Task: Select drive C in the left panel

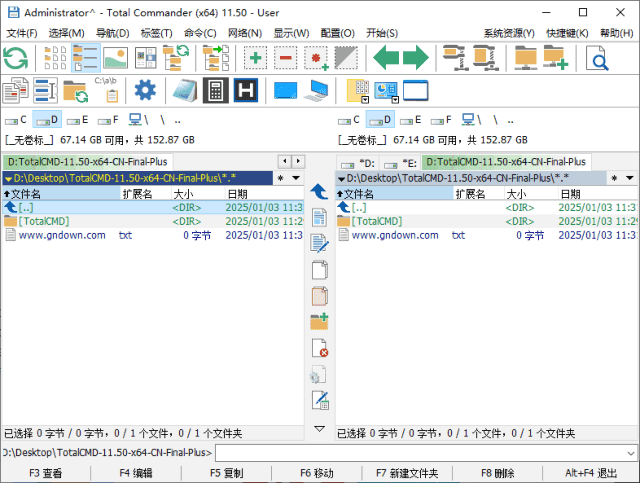Action: 17,120
